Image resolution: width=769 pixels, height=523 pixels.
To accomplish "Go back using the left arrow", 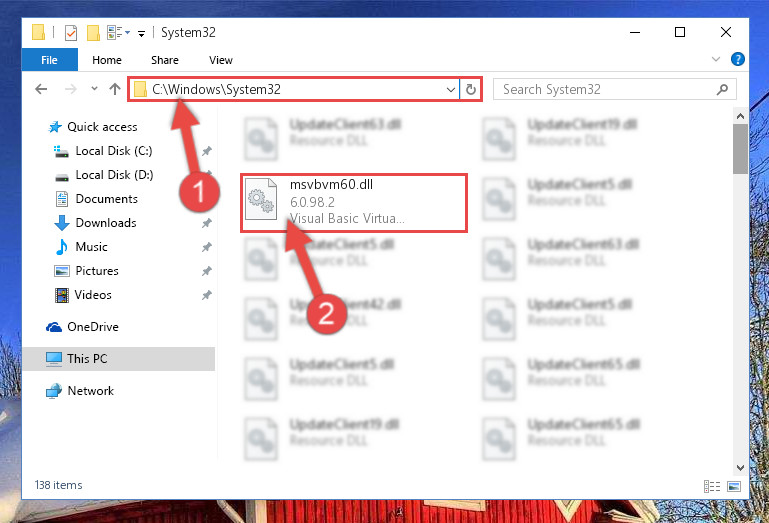I will coord(41,89).
